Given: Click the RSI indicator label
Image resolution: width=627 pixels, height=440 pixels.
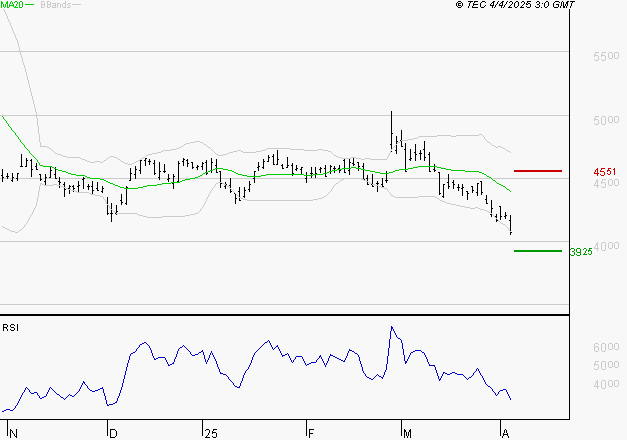Looking at the screenshot, I should tap(10, 327).
